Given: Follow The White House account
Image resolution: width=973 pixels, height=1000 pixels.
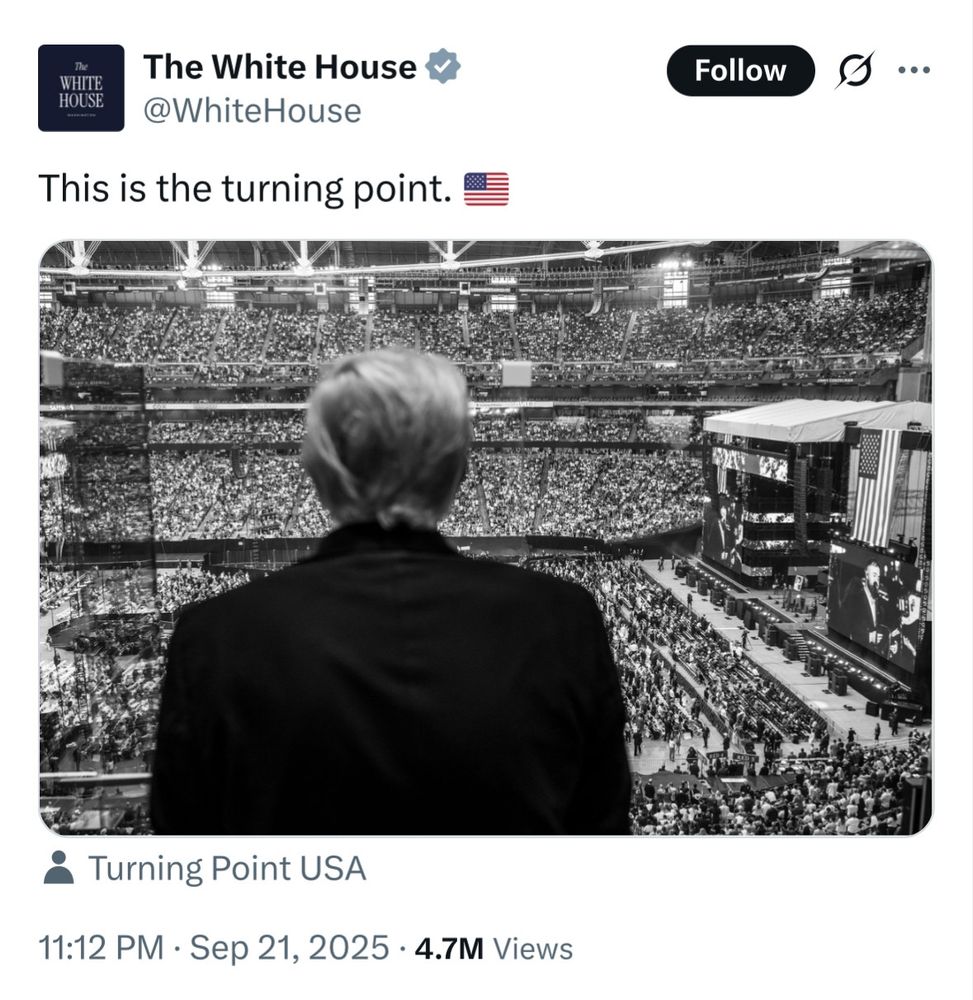Looking at the screenshot, I should pos(740,70).
